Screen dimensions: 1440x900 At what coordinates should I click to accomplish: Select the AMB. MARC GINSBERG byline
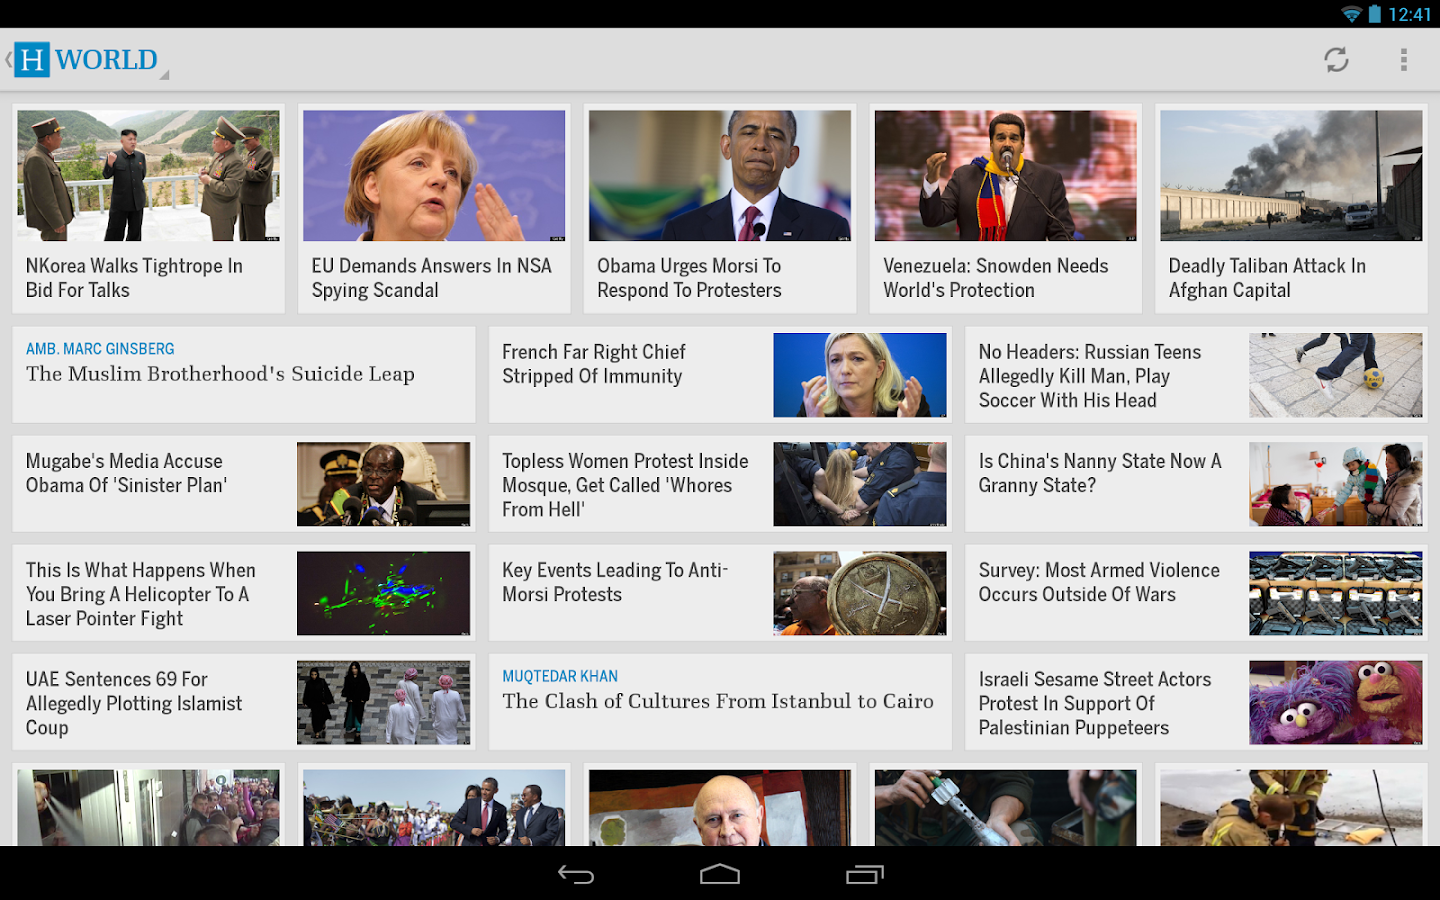(100, 348)
